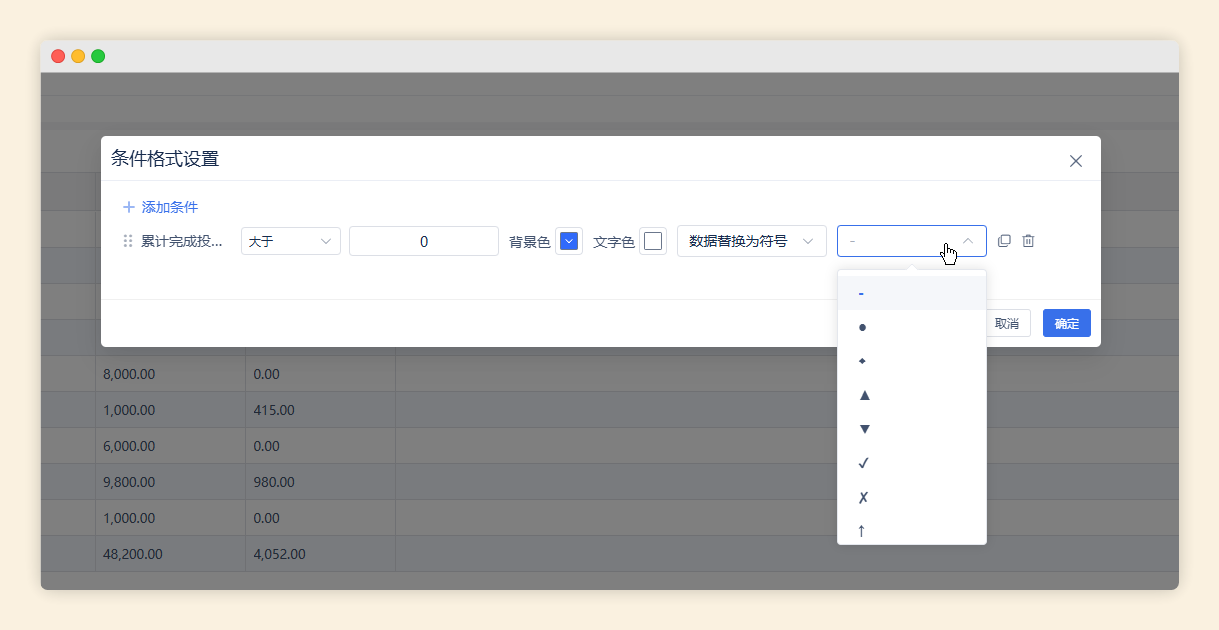Close the 条件格式设置 dialog
This screenshot has height=630, width=1219.
pos(1075,161)
